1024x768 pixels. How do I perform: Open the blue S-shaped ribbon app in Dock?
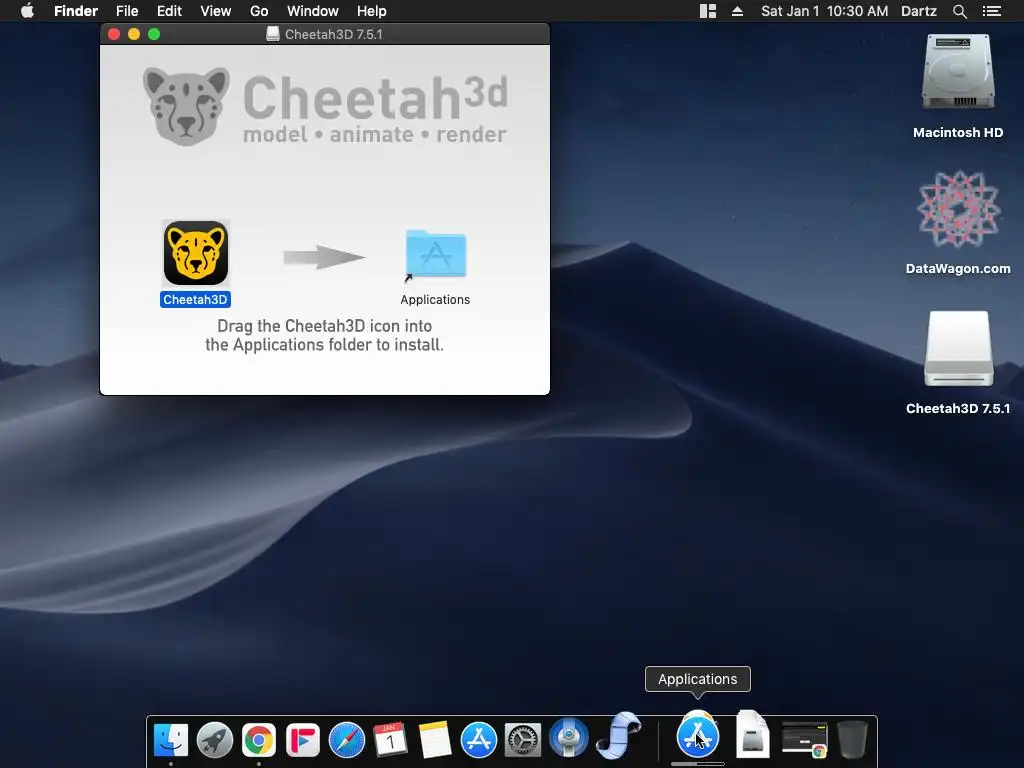[x=618, y=736]
